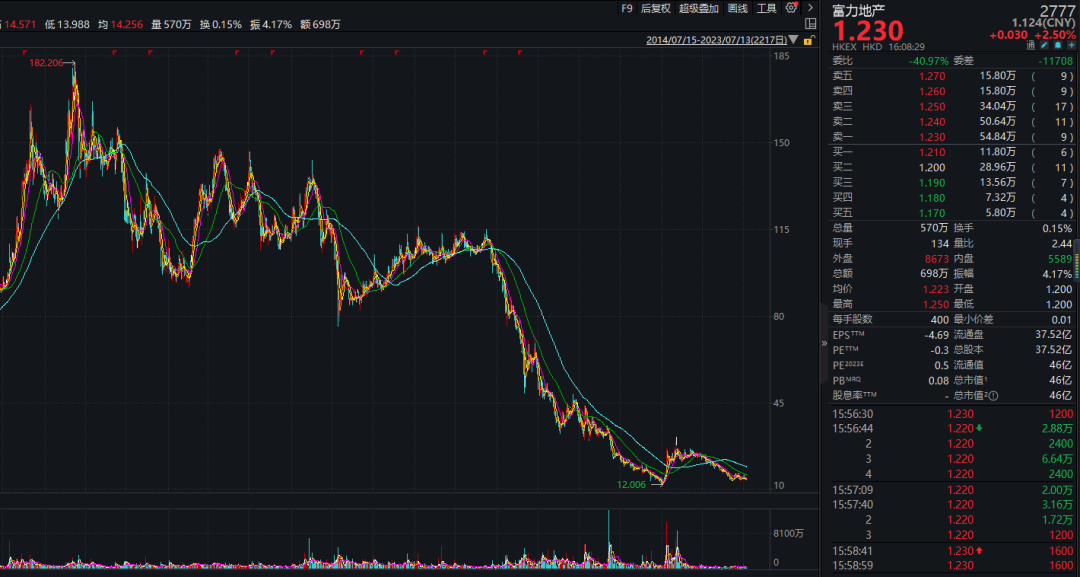Select the 画线 drawing tool
The width and height of the screenshot is (1080, 577).
(x=738, y=8)
